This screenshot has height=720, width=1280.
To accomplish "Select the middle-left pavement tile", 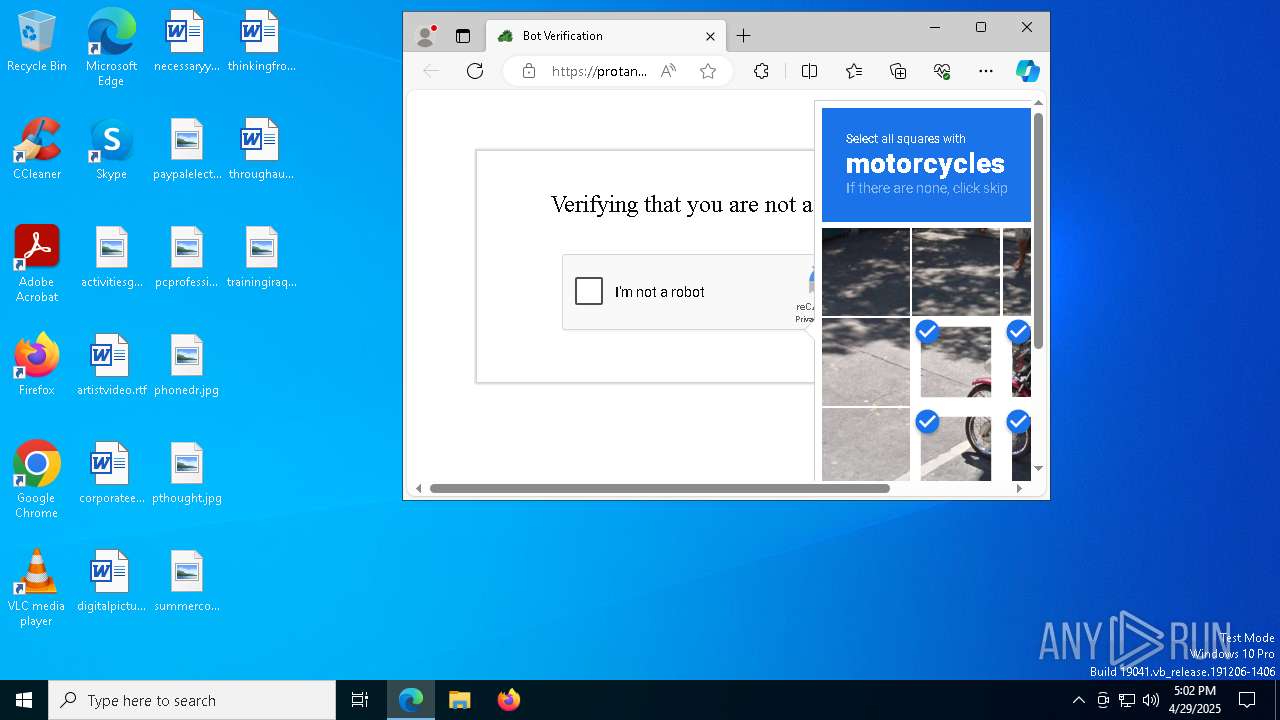I will [x=866, y=362].
